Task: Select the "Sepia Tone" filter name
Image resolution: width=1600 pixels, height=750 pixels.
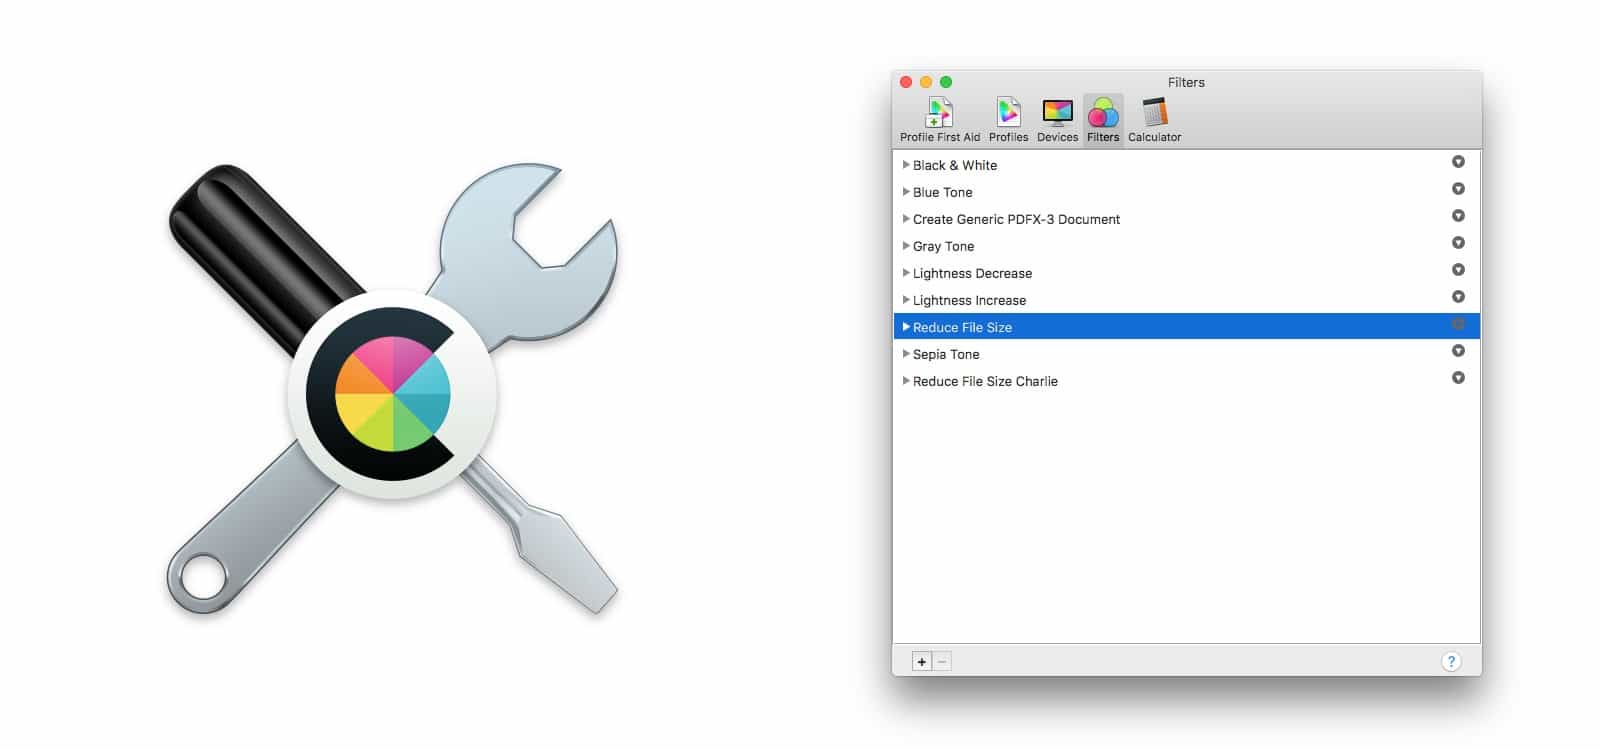Action: click(946, 354)
